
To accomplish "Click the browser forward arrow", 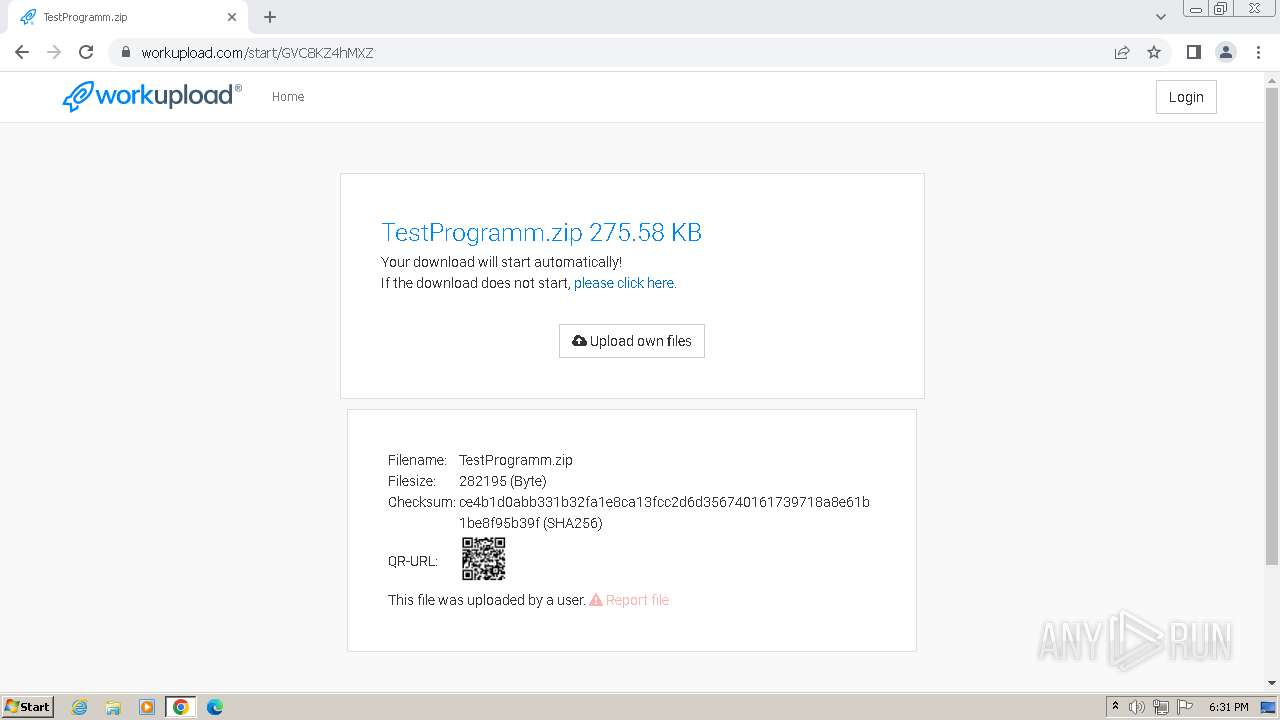I will [54, 52].
